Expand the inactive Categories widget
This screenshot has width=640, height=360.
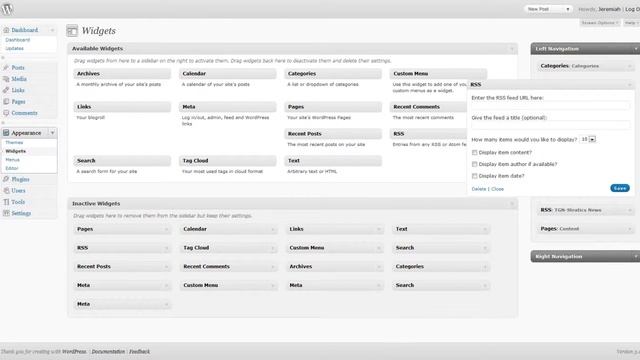485,267
